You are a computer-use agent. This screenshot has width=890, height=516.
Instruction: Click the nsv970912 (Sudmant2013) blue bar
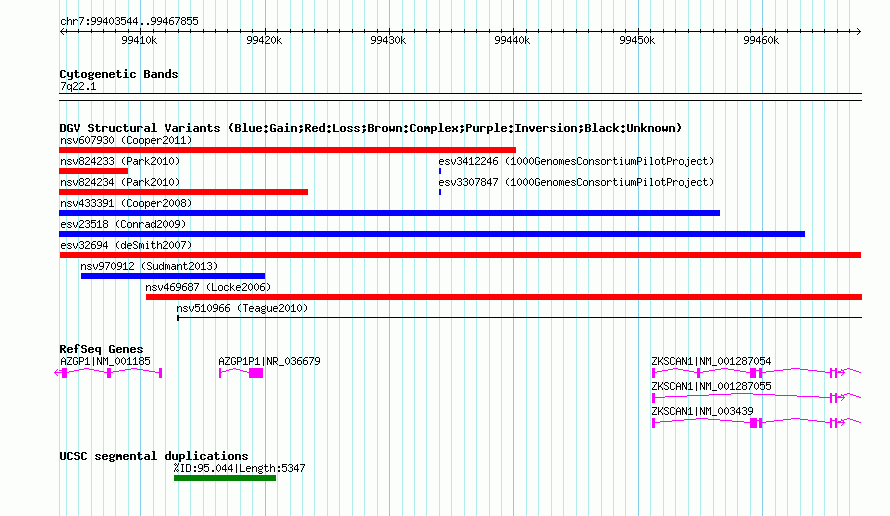tap(173, 276)
